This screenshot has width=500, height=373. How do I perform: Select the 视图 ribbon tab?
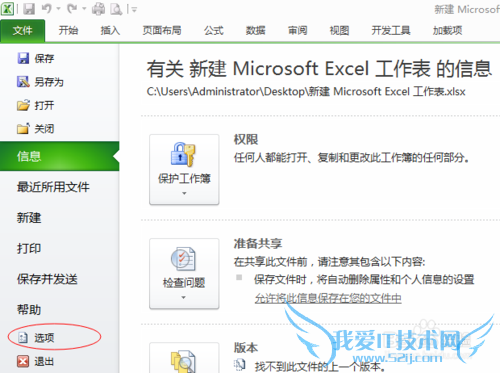[x=339, y=31]
